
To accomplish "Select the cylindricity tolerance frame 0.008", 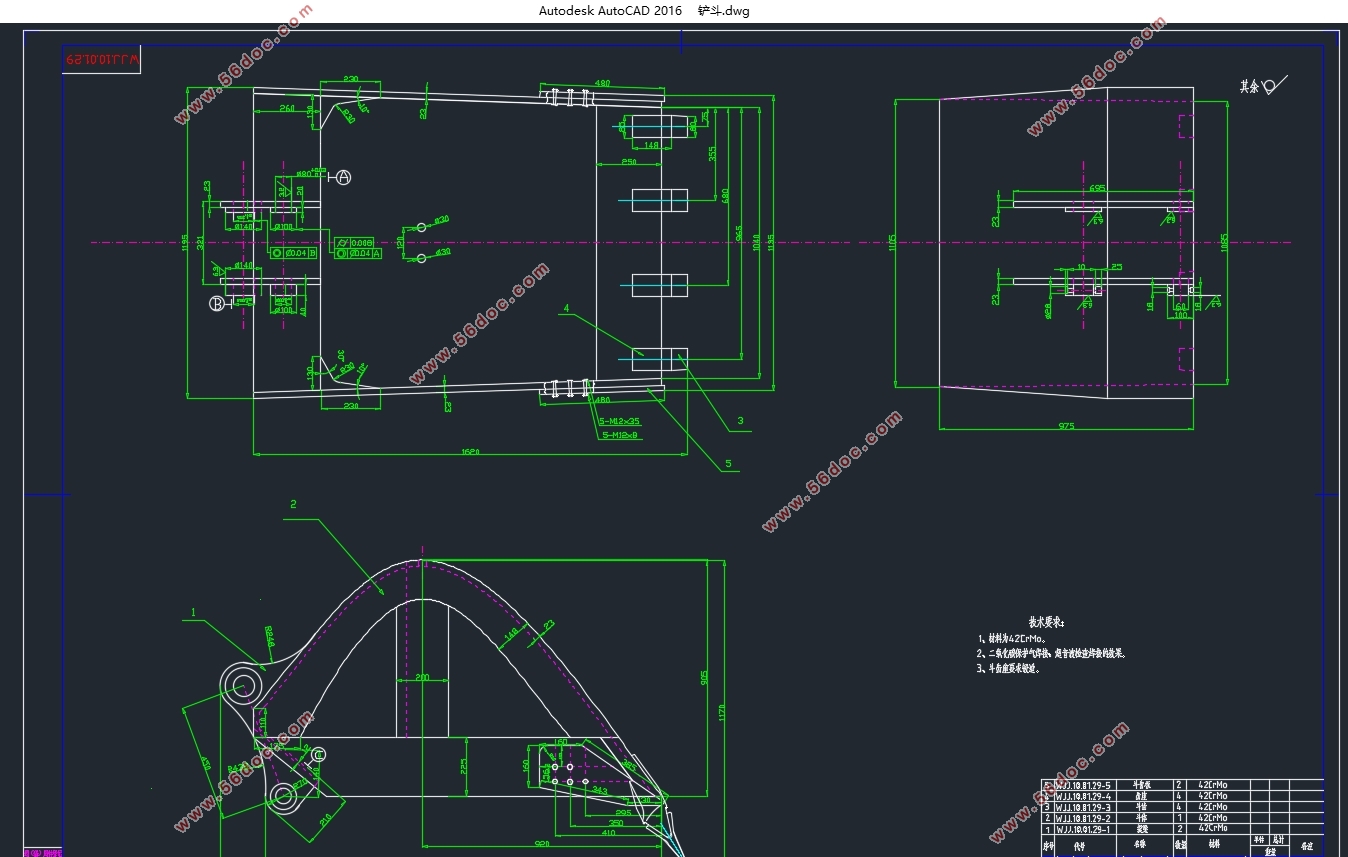I will coord(354,242).
